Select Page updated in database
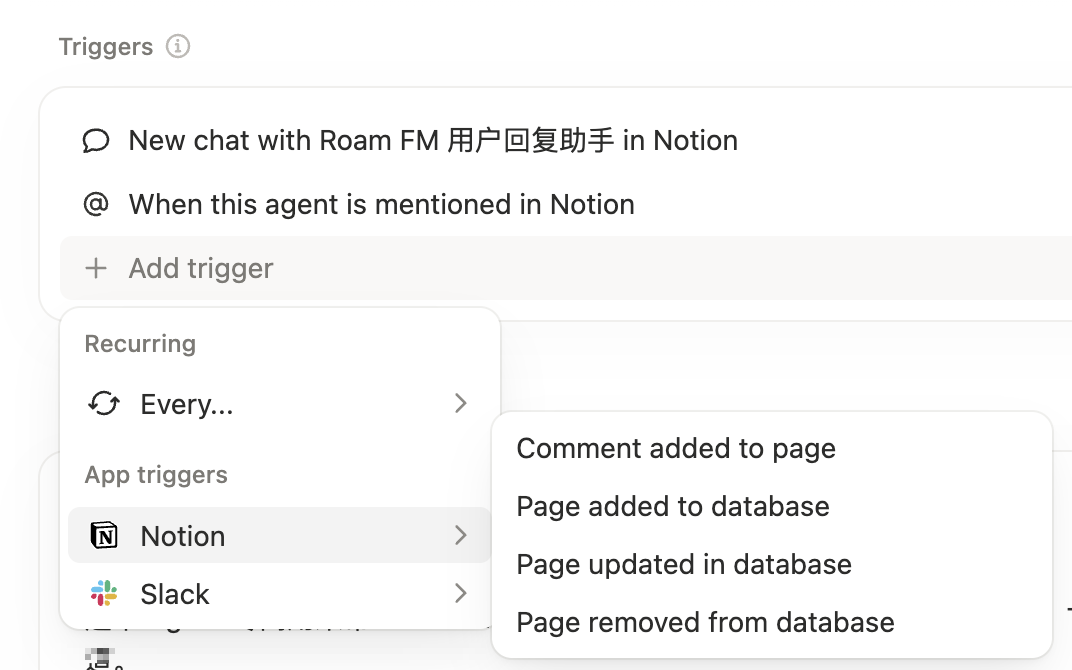1072x670 pixels. (x=684, y=564)
